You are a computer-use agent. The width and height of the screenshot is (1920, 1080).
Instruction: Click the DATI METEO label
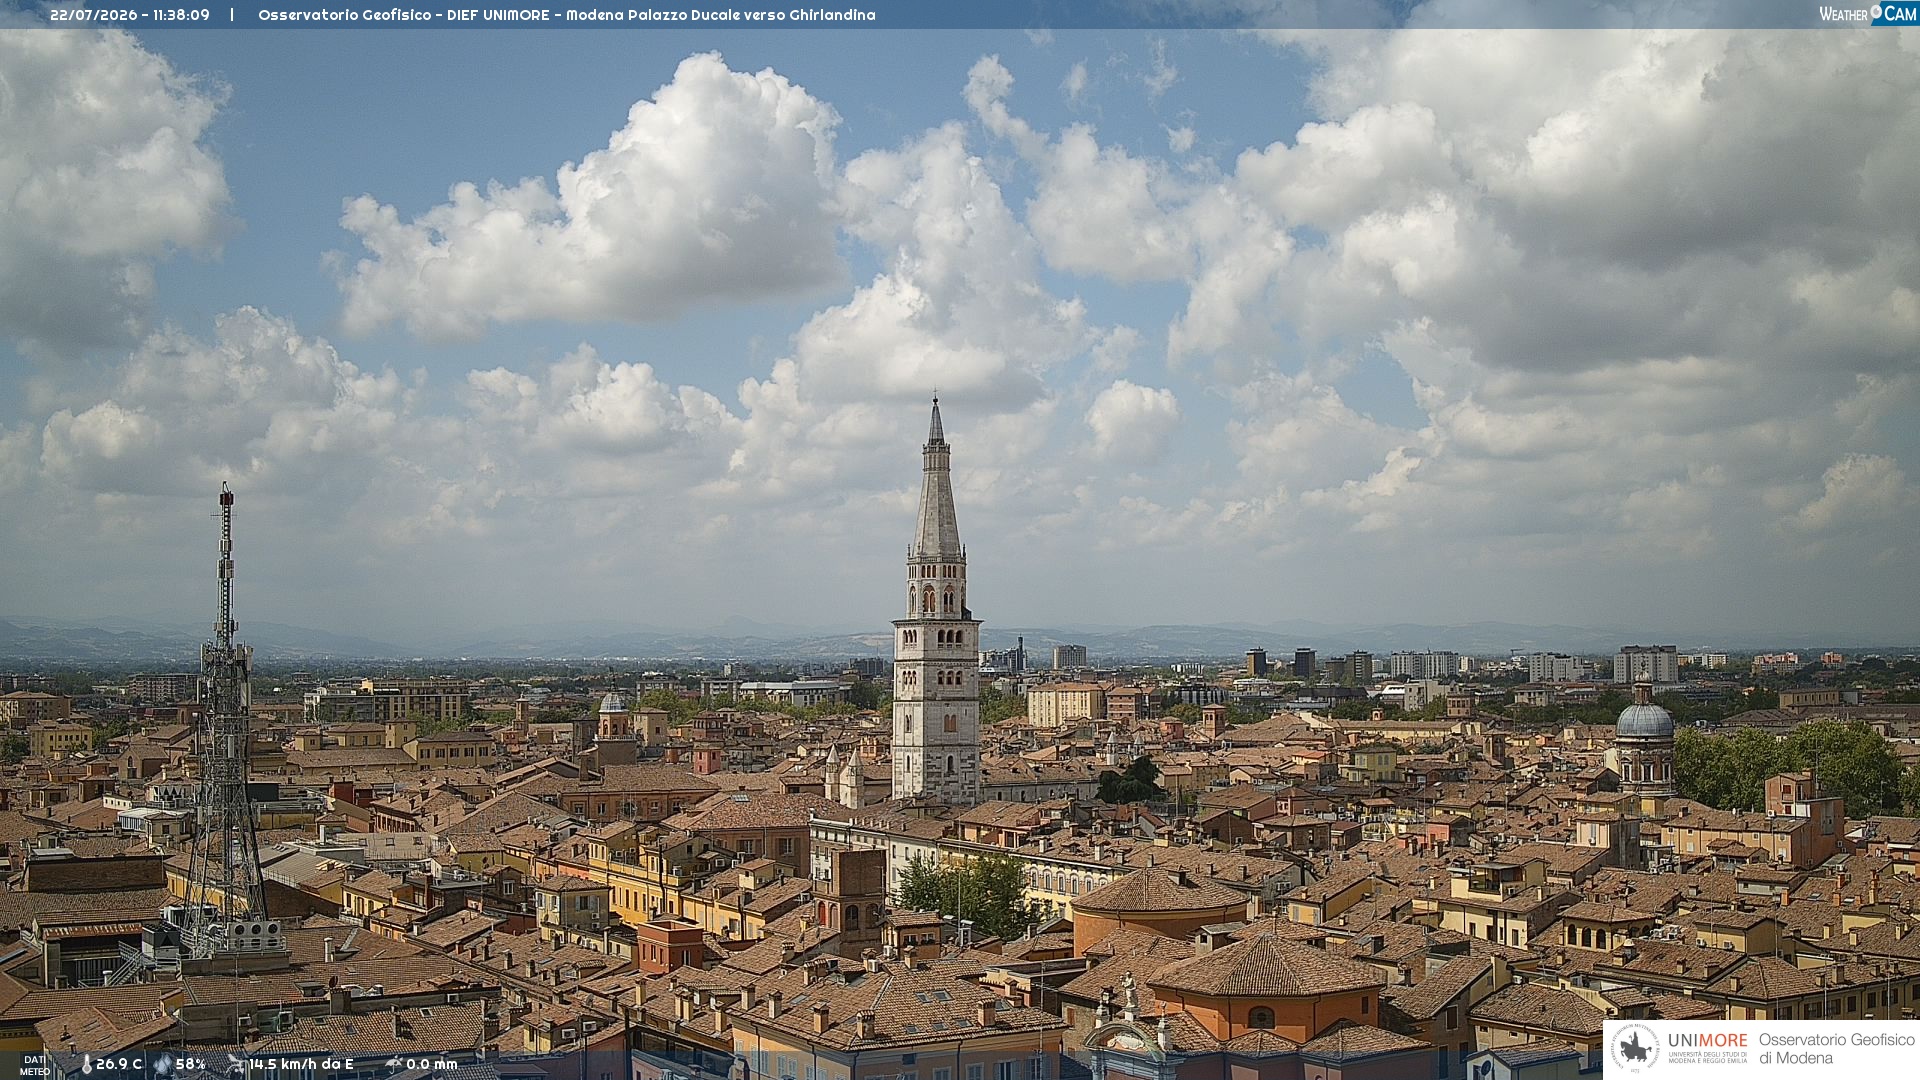tap(35, 1065)
